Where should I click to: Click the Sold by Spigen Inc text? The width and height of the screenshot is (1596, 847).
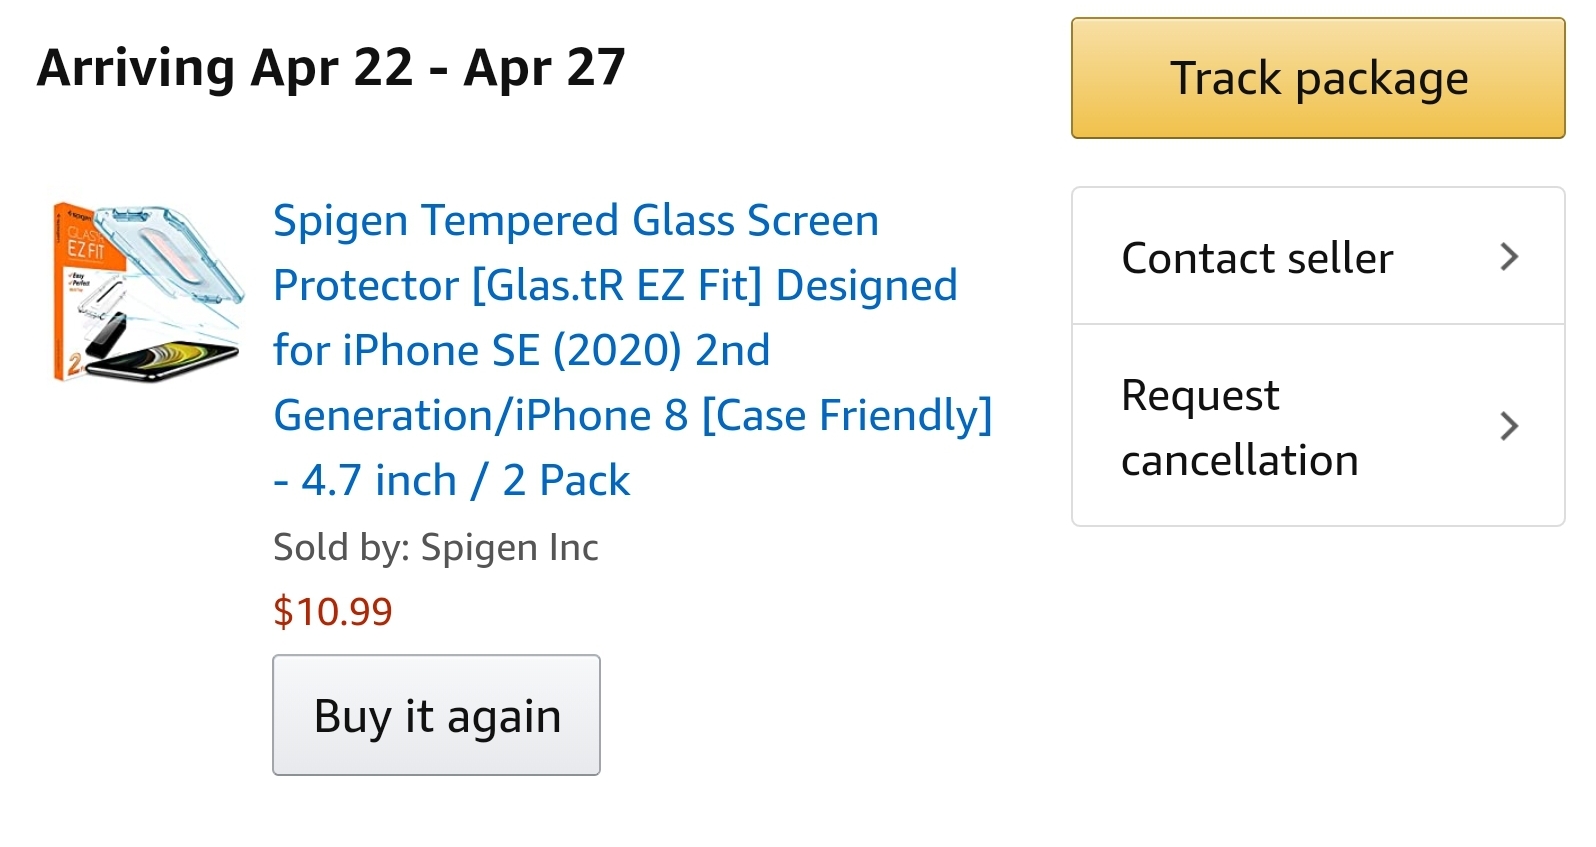(435, 547)
